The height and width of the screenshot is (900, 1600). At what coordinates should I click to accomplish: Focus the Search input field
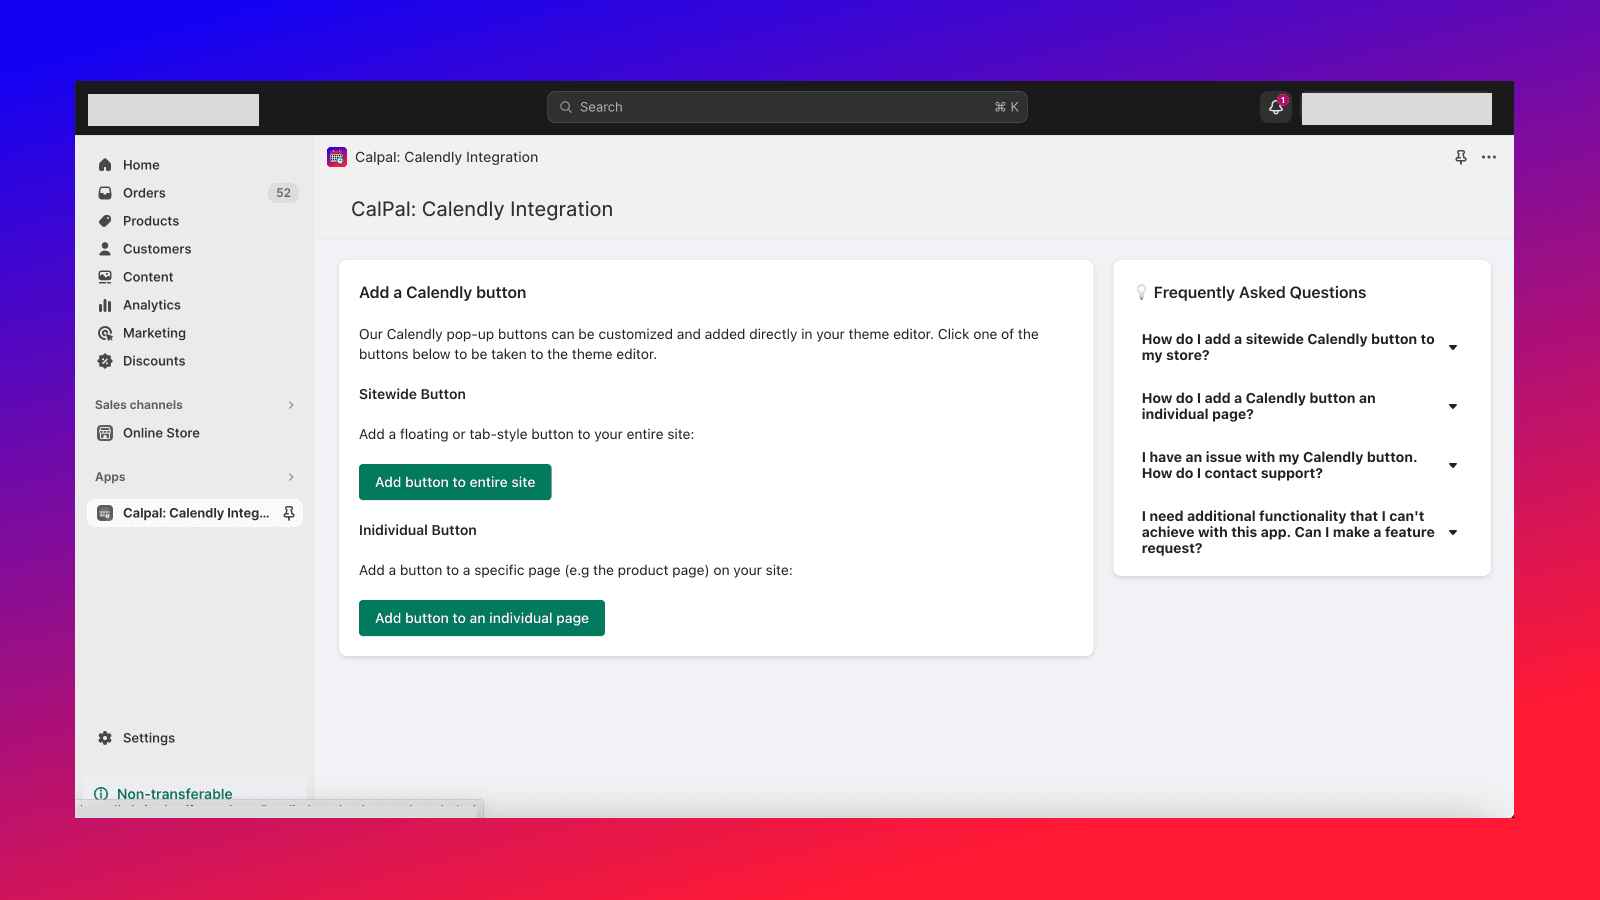click(786, 107)
